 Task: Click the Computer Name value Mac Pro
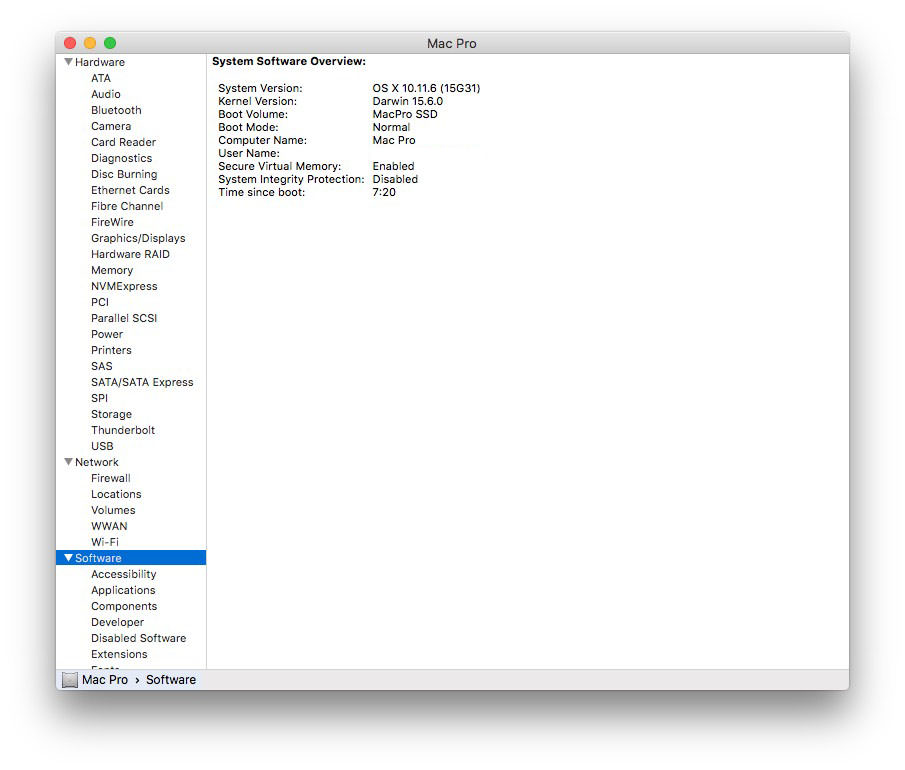(x=394, y=140)
